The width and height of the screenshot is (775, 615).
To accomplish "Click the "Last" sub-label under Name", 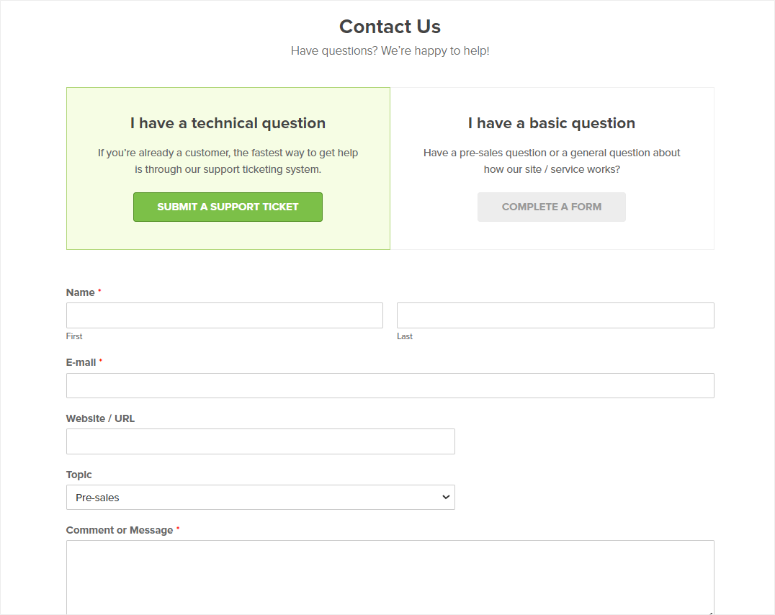I will coord(405,336).
